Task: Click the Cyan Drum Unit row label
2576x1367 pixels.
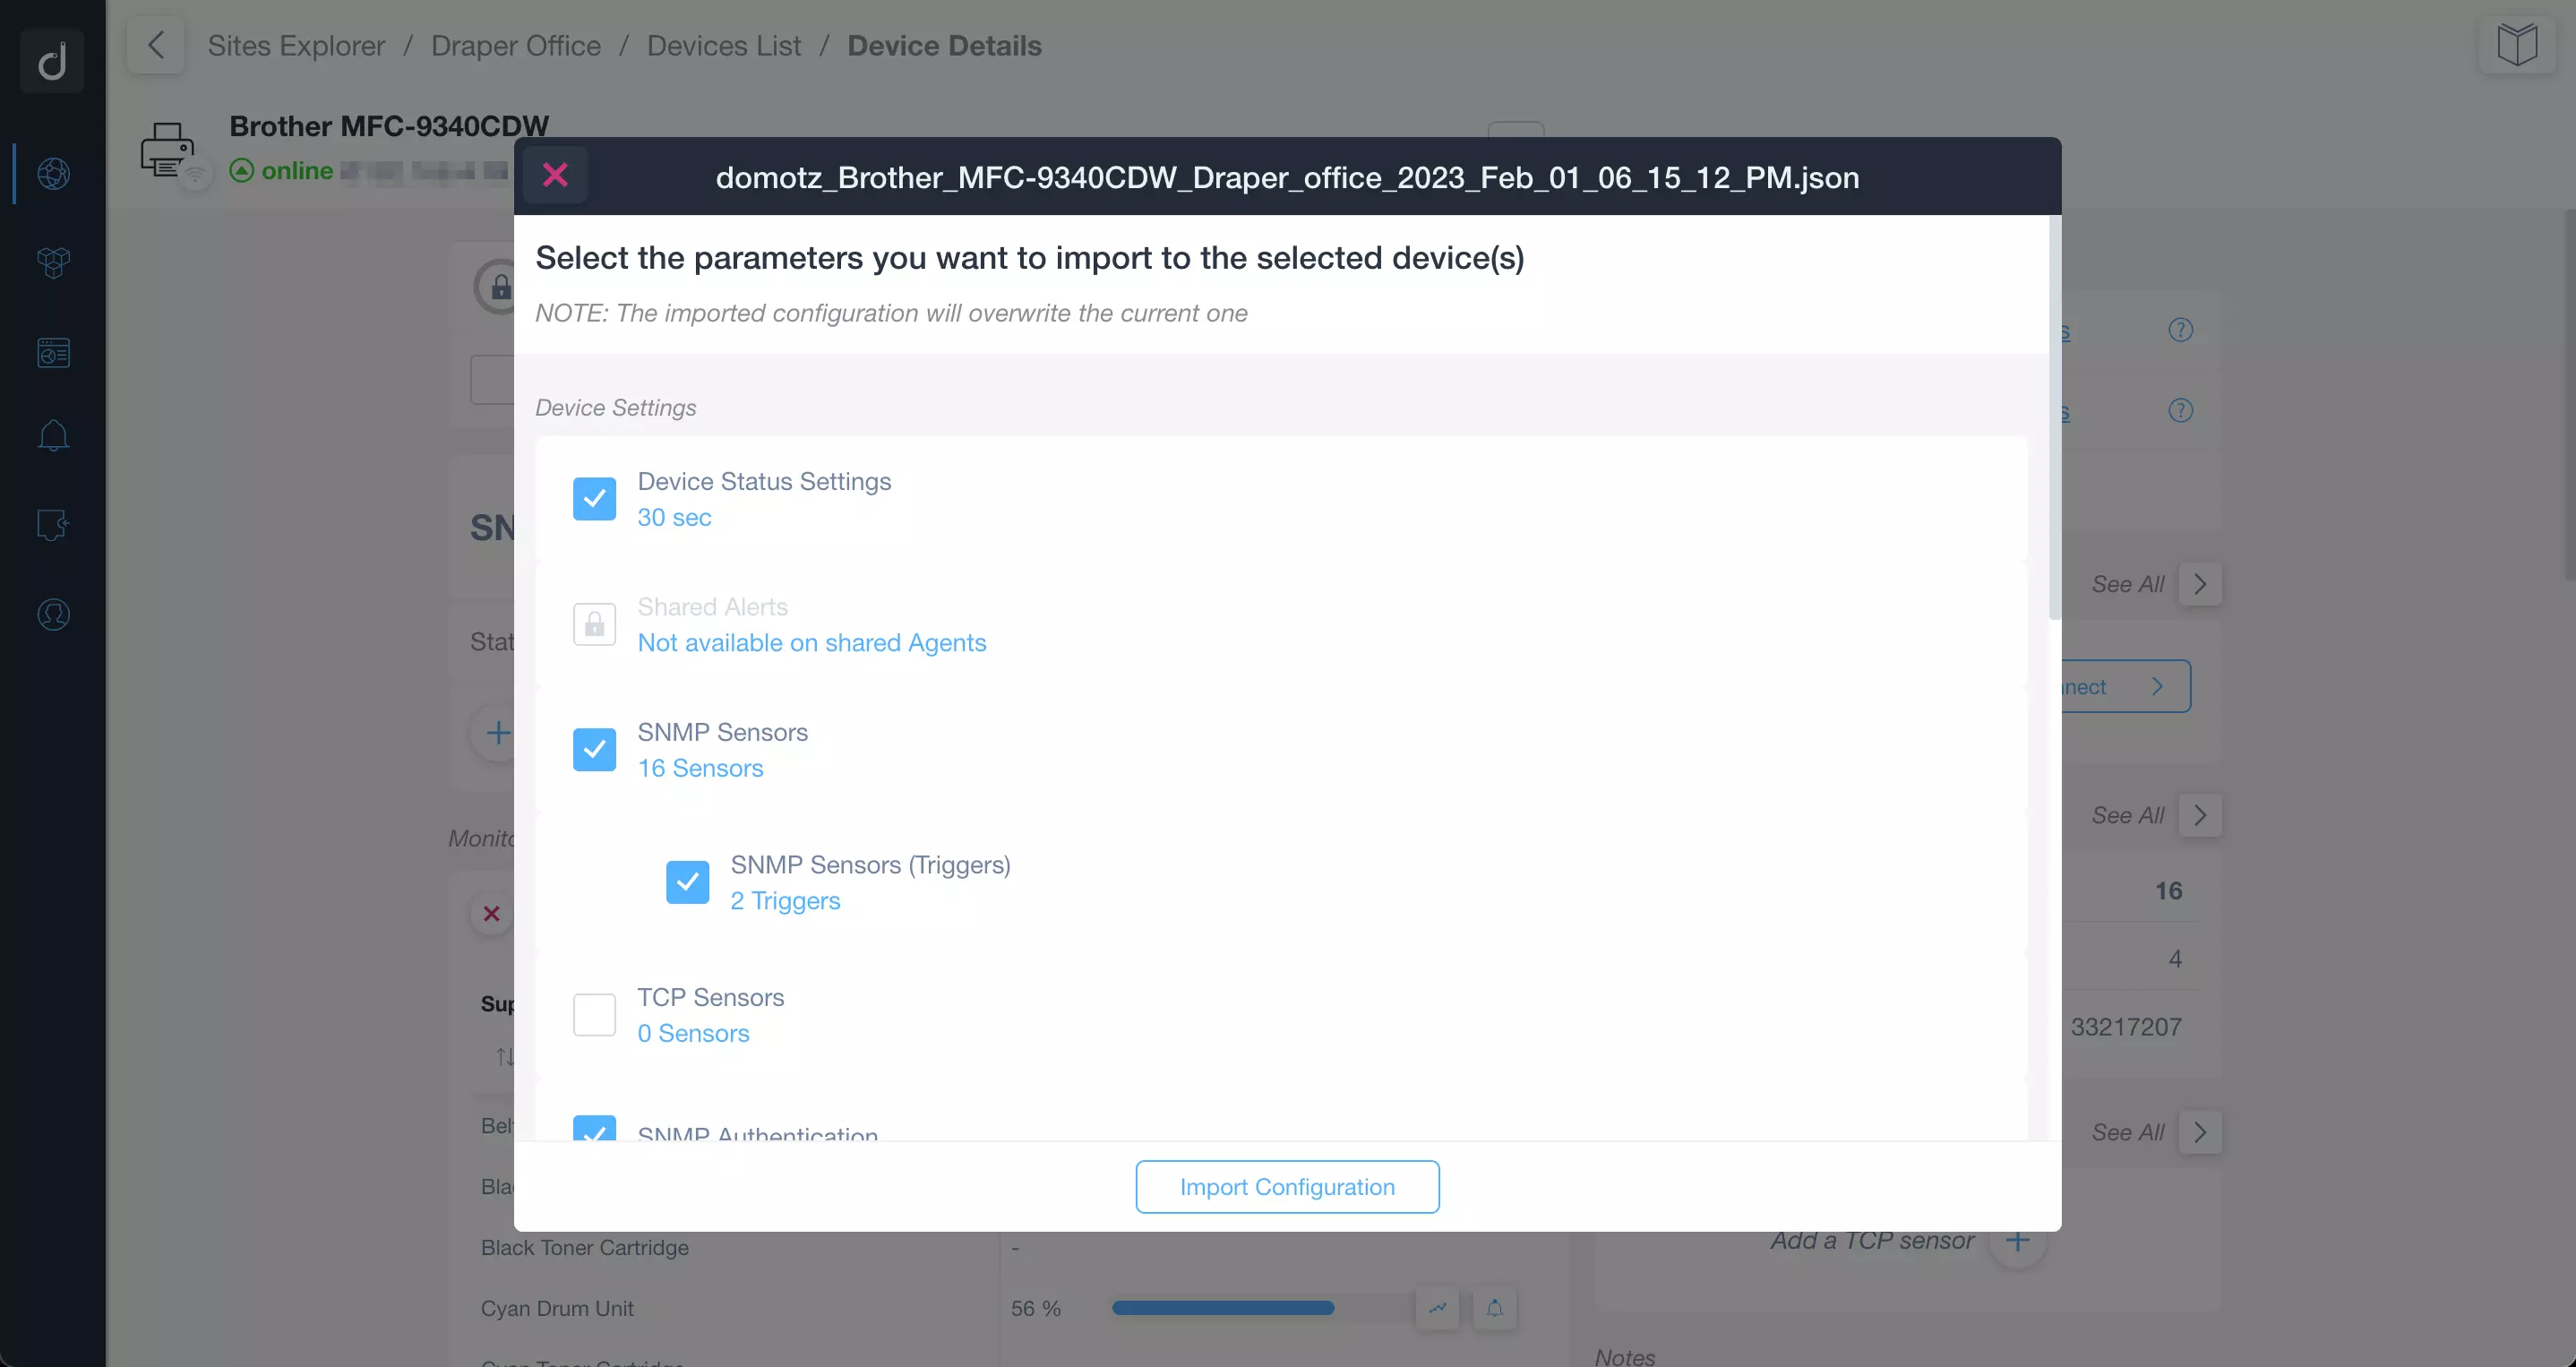Action: (x=557, y=1309)
